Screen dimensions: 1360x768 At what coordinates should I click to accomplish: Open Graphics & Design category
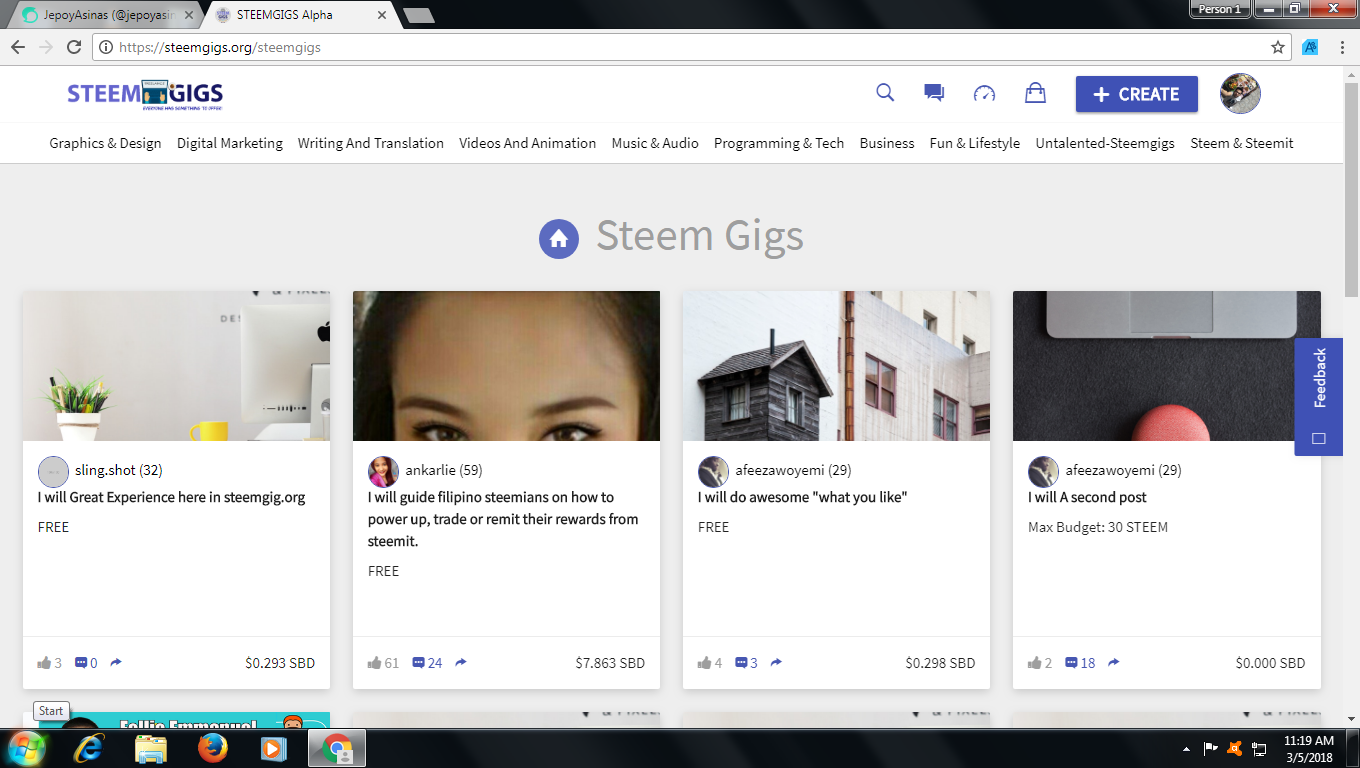point(105,143)
